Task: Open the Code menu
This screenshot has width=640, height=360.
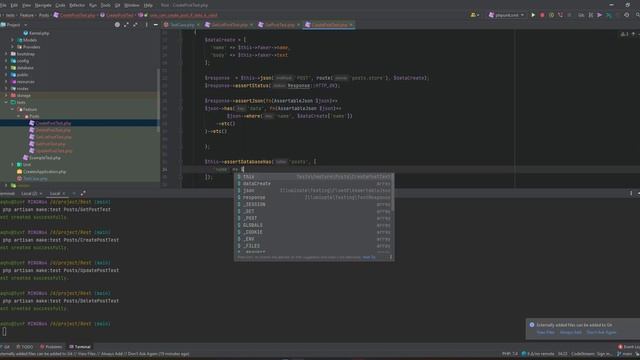Action: coord(60,5)
